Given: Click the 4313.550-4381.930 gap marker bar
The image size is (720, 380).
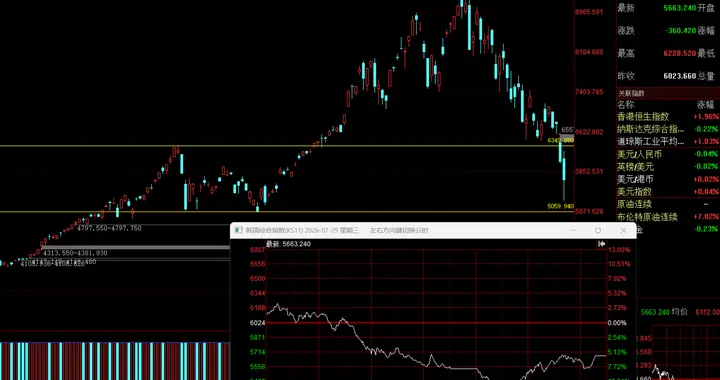Looking at the screenshot, I should tap(135, 247).
